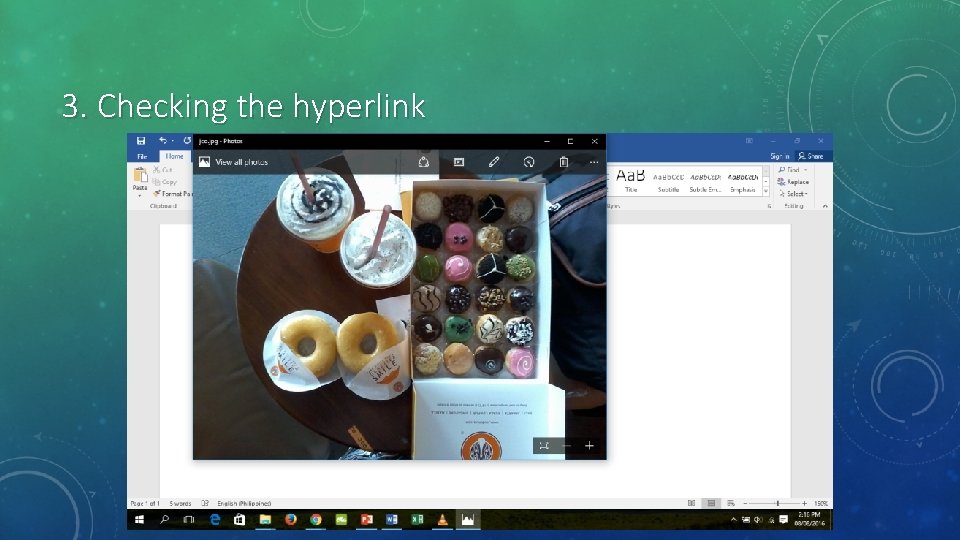Click English (Philippines) language indicator
Image resolution: width=960 pixels, height=540 pixels.
[244, 503]
